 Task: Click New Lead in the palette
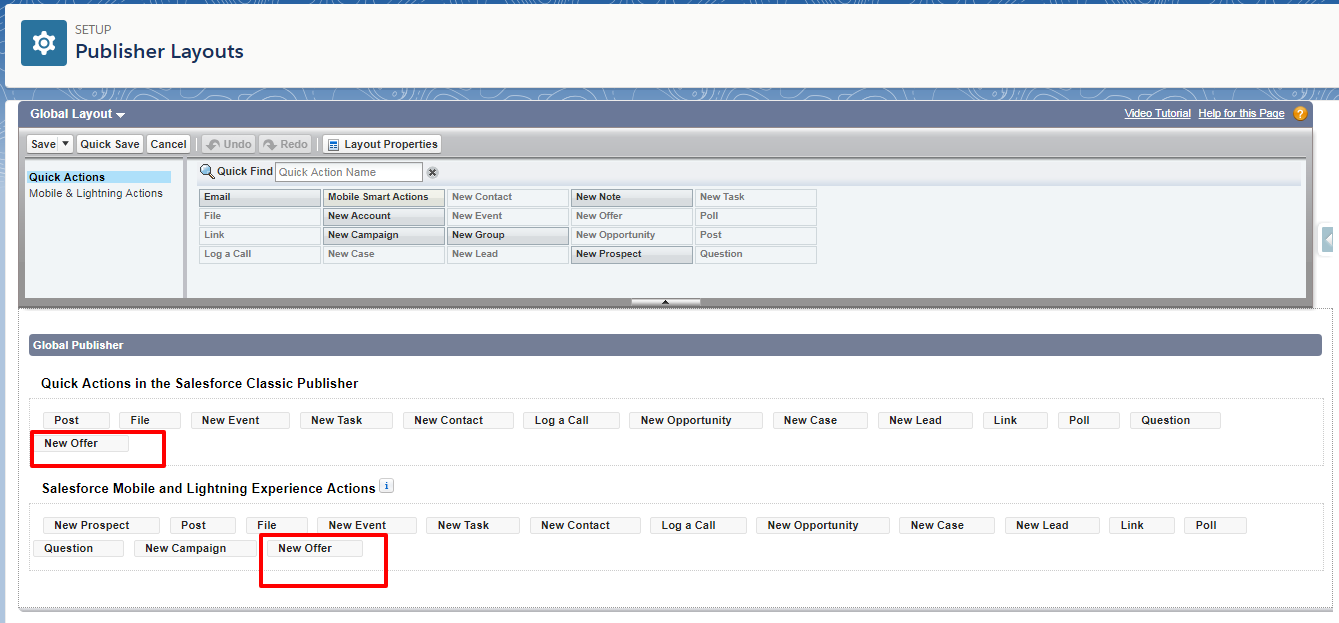(508, 254)
